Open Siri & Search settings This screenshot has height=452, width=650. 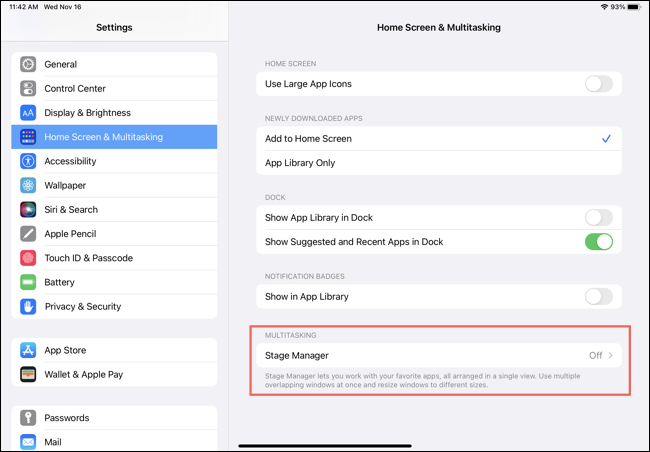coord(114,209)
